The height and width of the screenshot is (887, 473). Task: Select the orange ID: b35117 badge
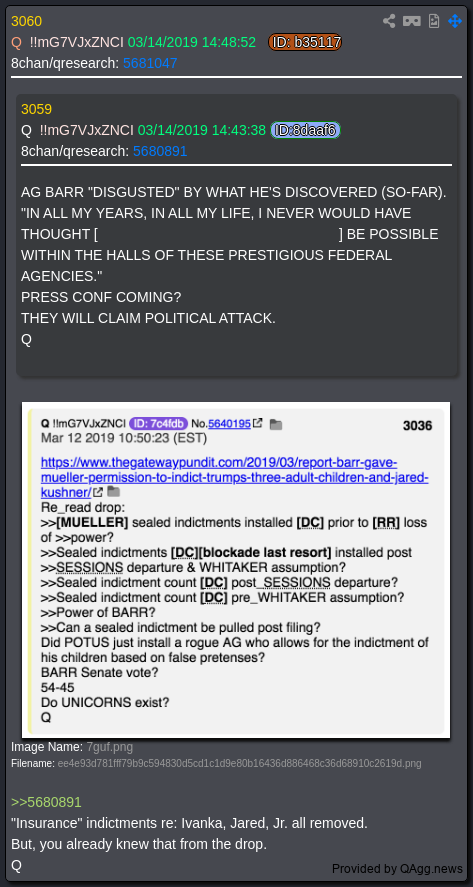click(x=305, y=42)
